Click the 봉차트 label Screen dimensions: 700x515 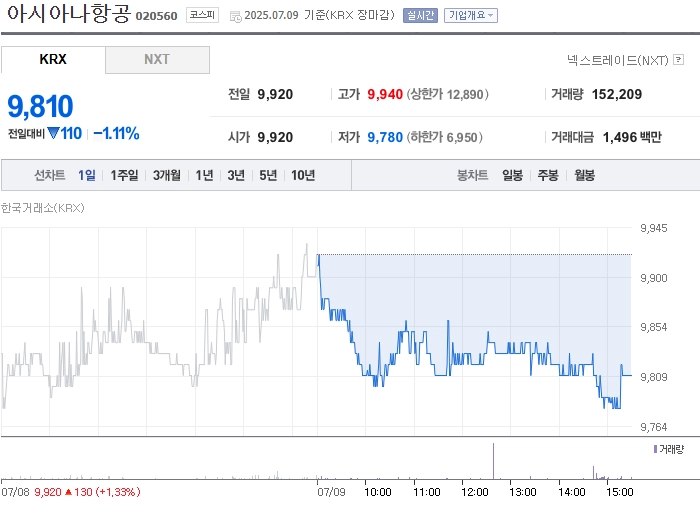click(x=472, y=175)
